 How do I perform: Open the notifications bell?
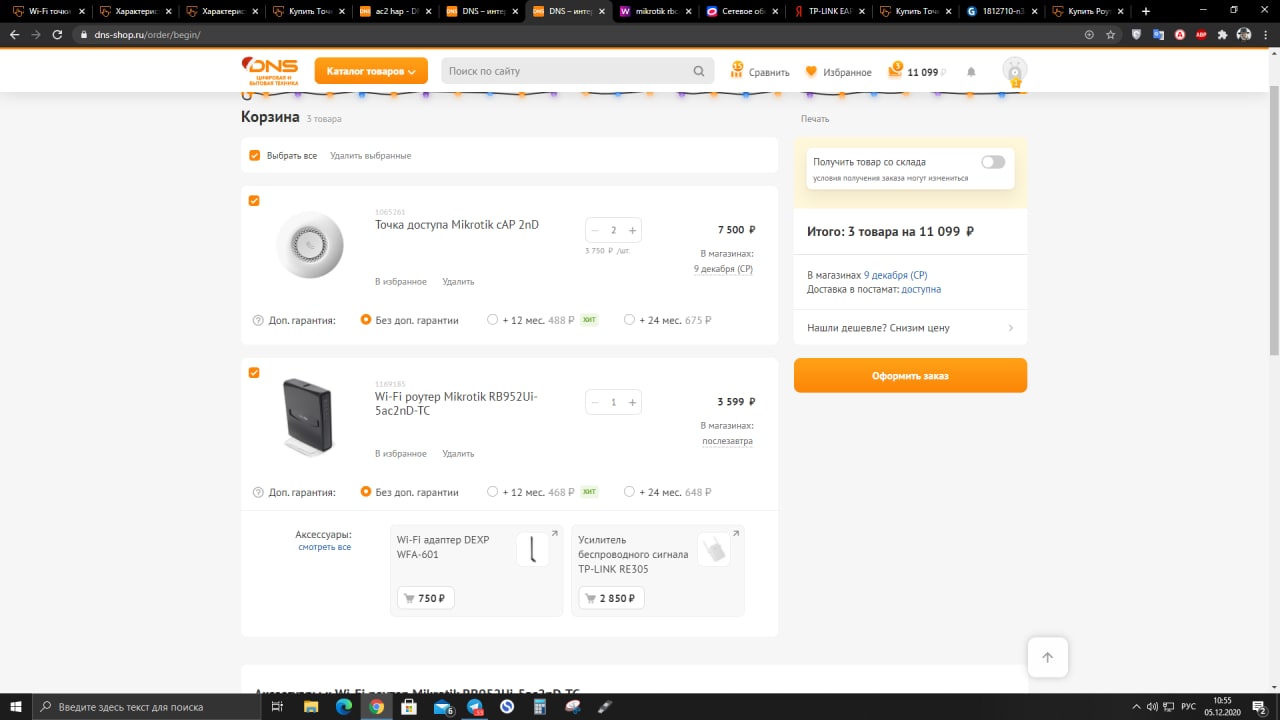[x=971, y=72]
